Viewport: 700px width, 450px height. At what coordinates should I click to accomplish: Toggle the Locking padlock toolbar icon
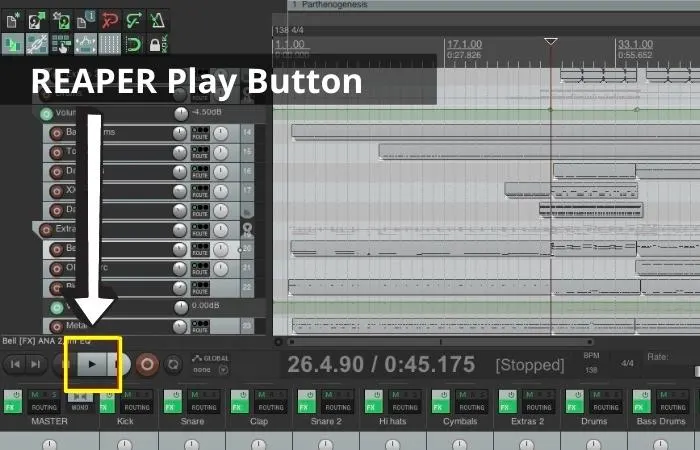(158, 44)
